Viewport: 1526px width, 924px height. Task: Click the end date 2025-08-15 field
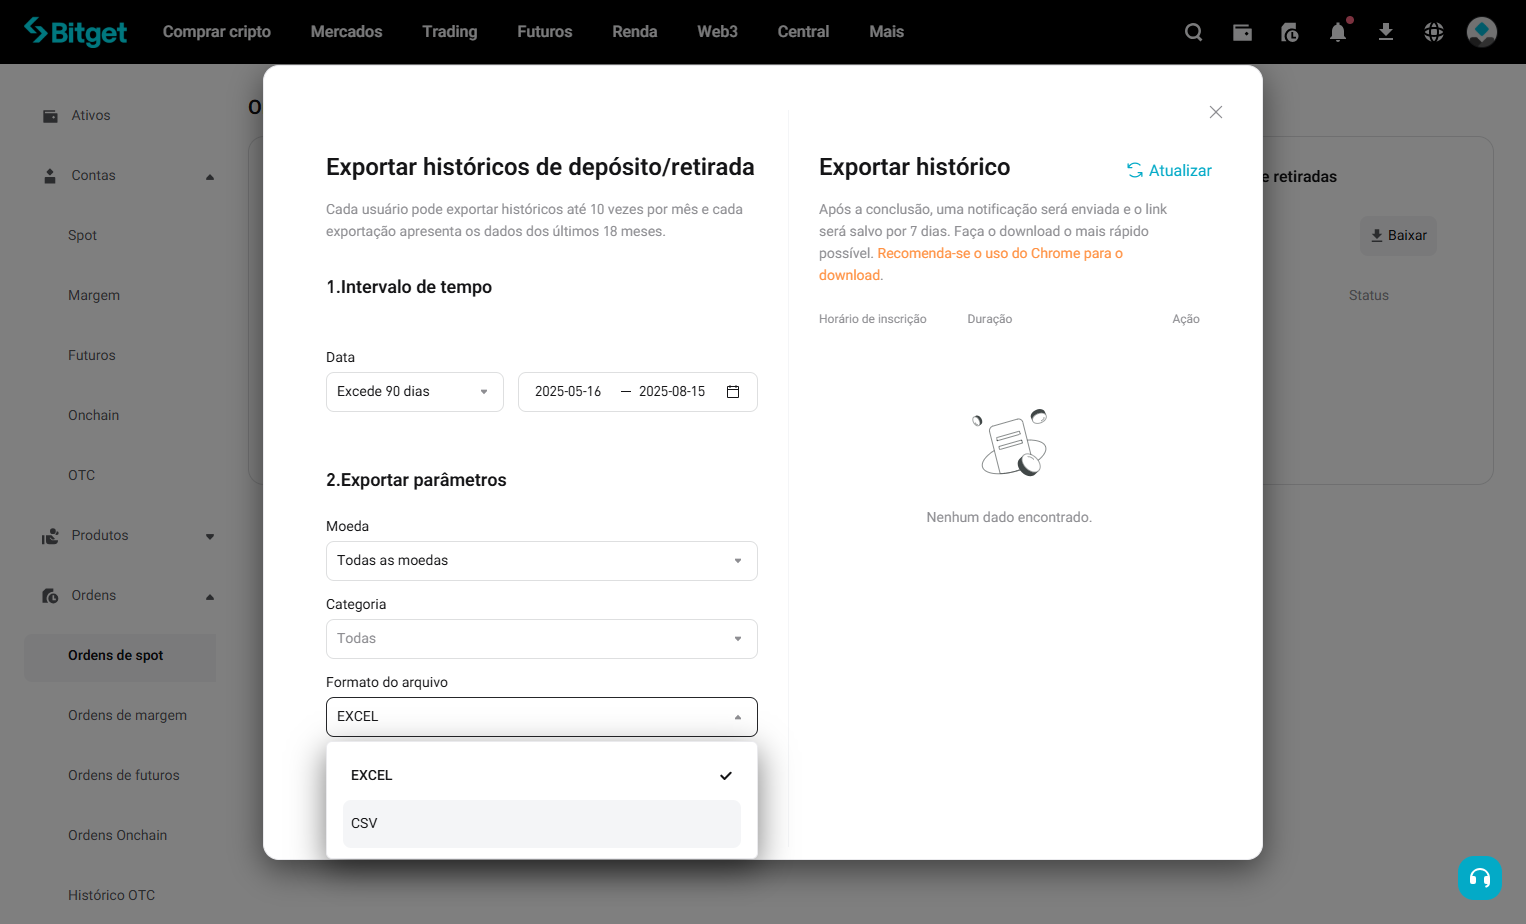pos(672,392)
